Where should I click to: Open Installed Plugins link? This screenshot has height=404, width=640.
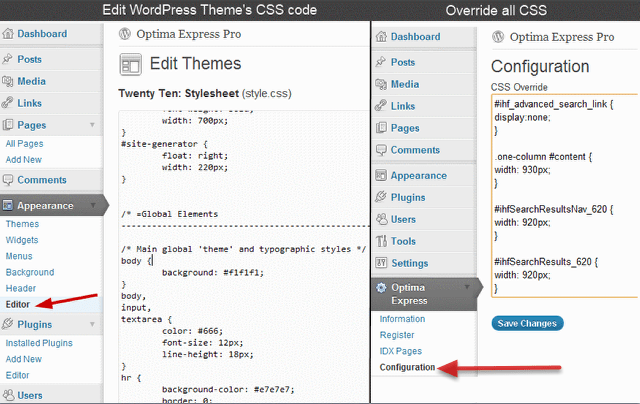[39, 343]
